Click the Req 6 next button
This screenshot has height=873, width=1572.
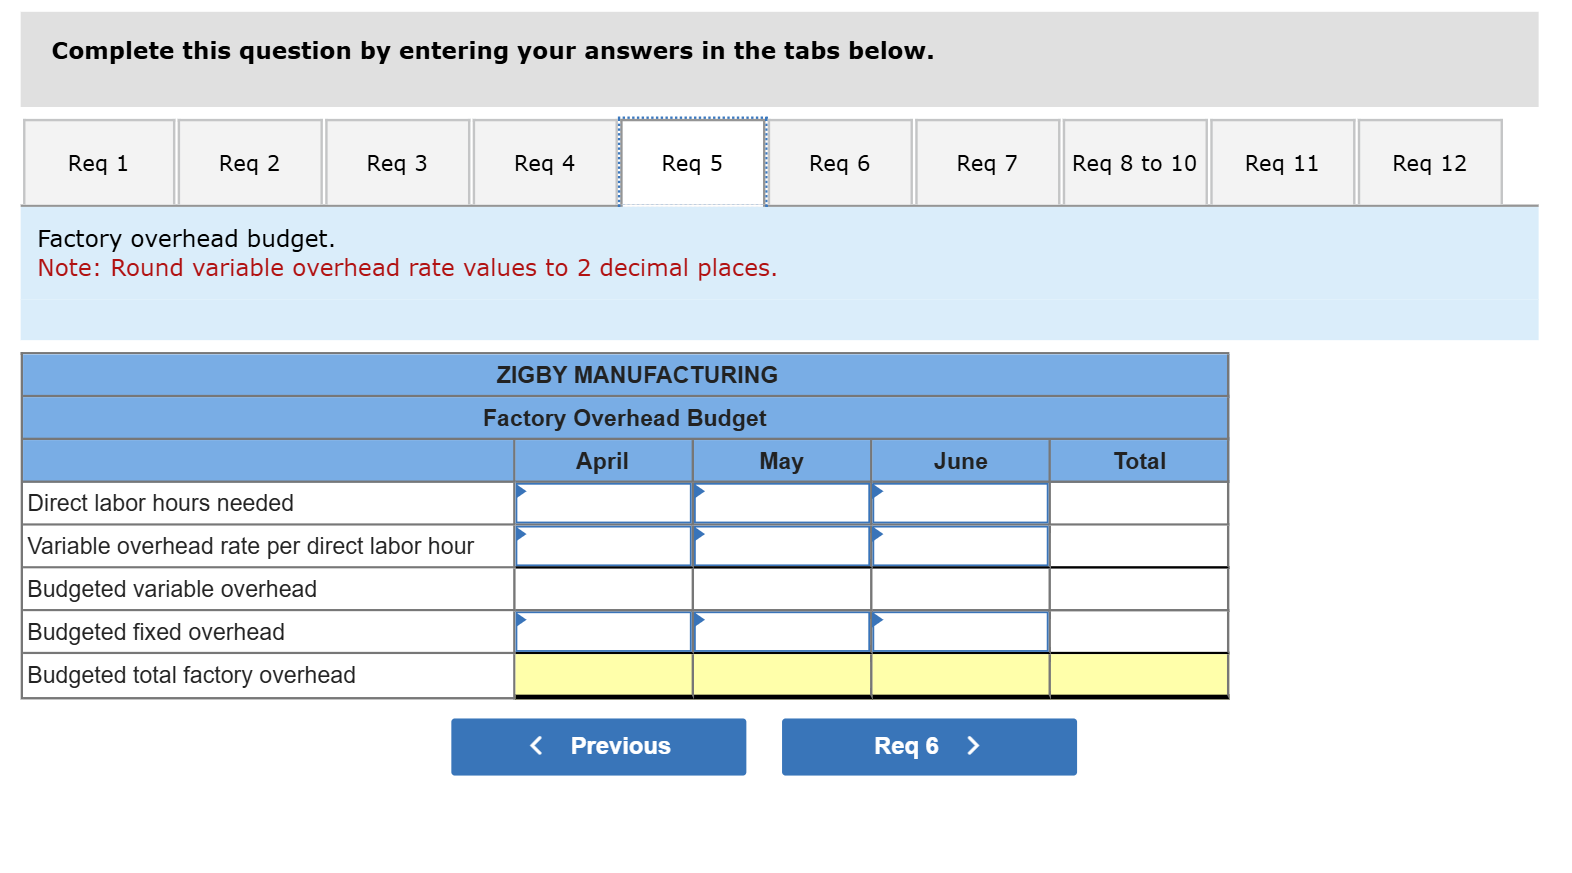[928, 746]
